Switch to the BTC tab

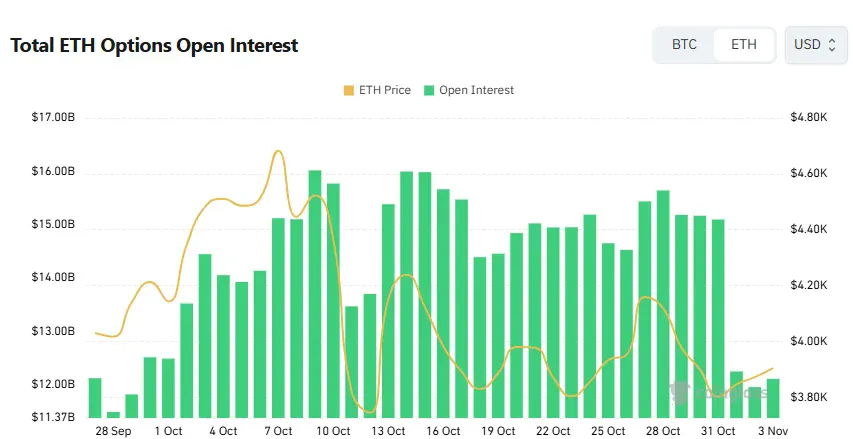click(x=684, y=45)
